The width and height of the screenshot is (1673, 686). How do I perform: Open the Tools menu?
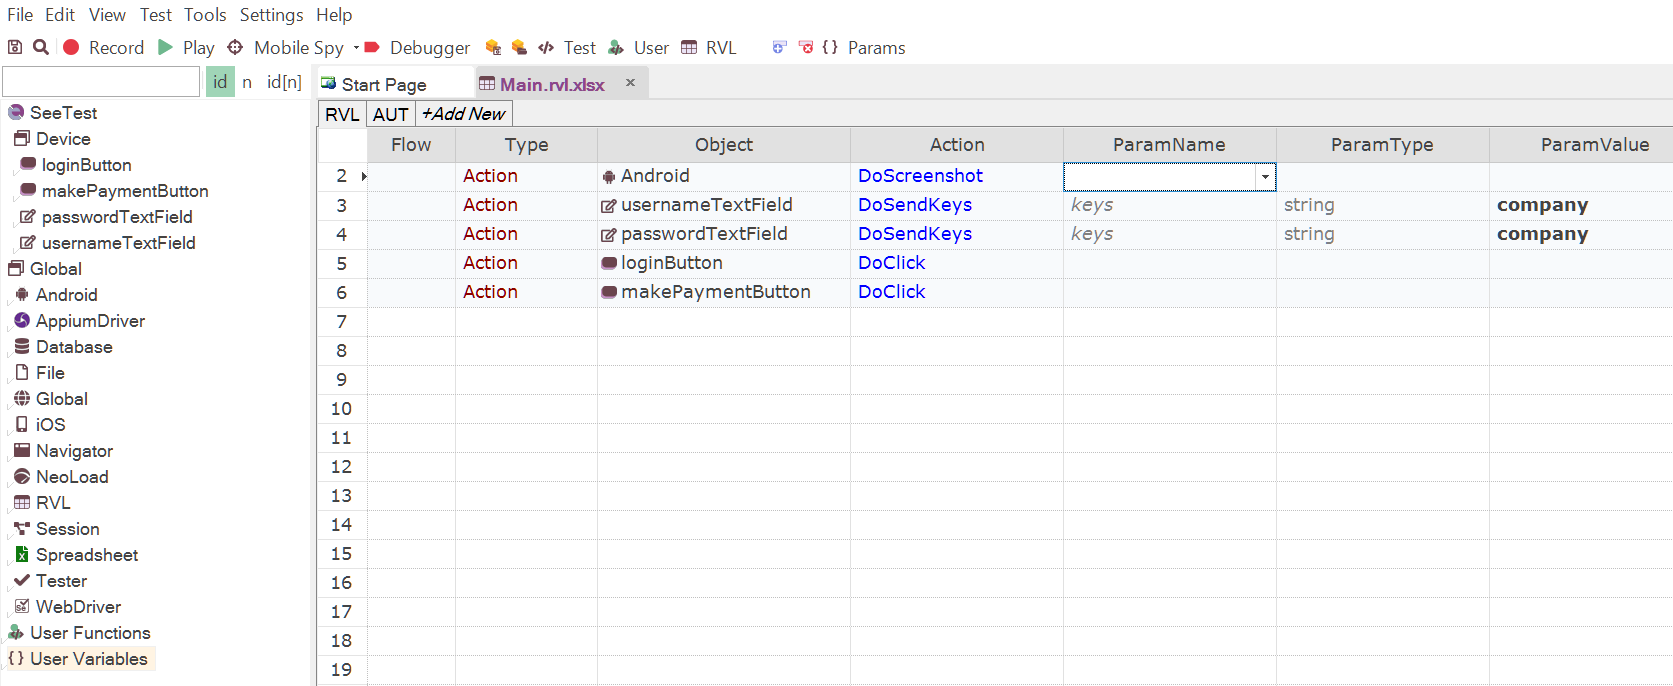pos(205,15)
